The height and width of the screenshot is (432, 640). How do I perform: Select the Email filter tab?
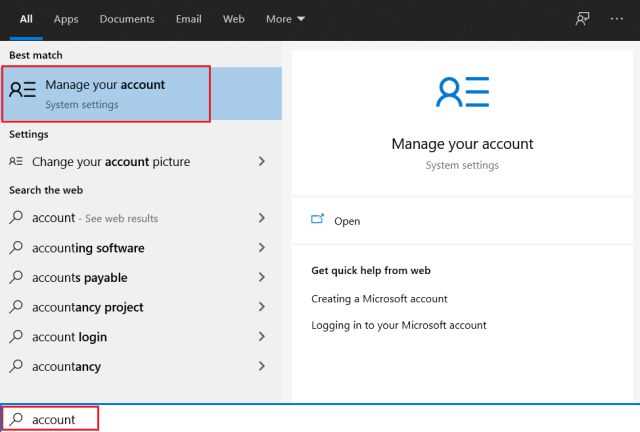[189, 19]
